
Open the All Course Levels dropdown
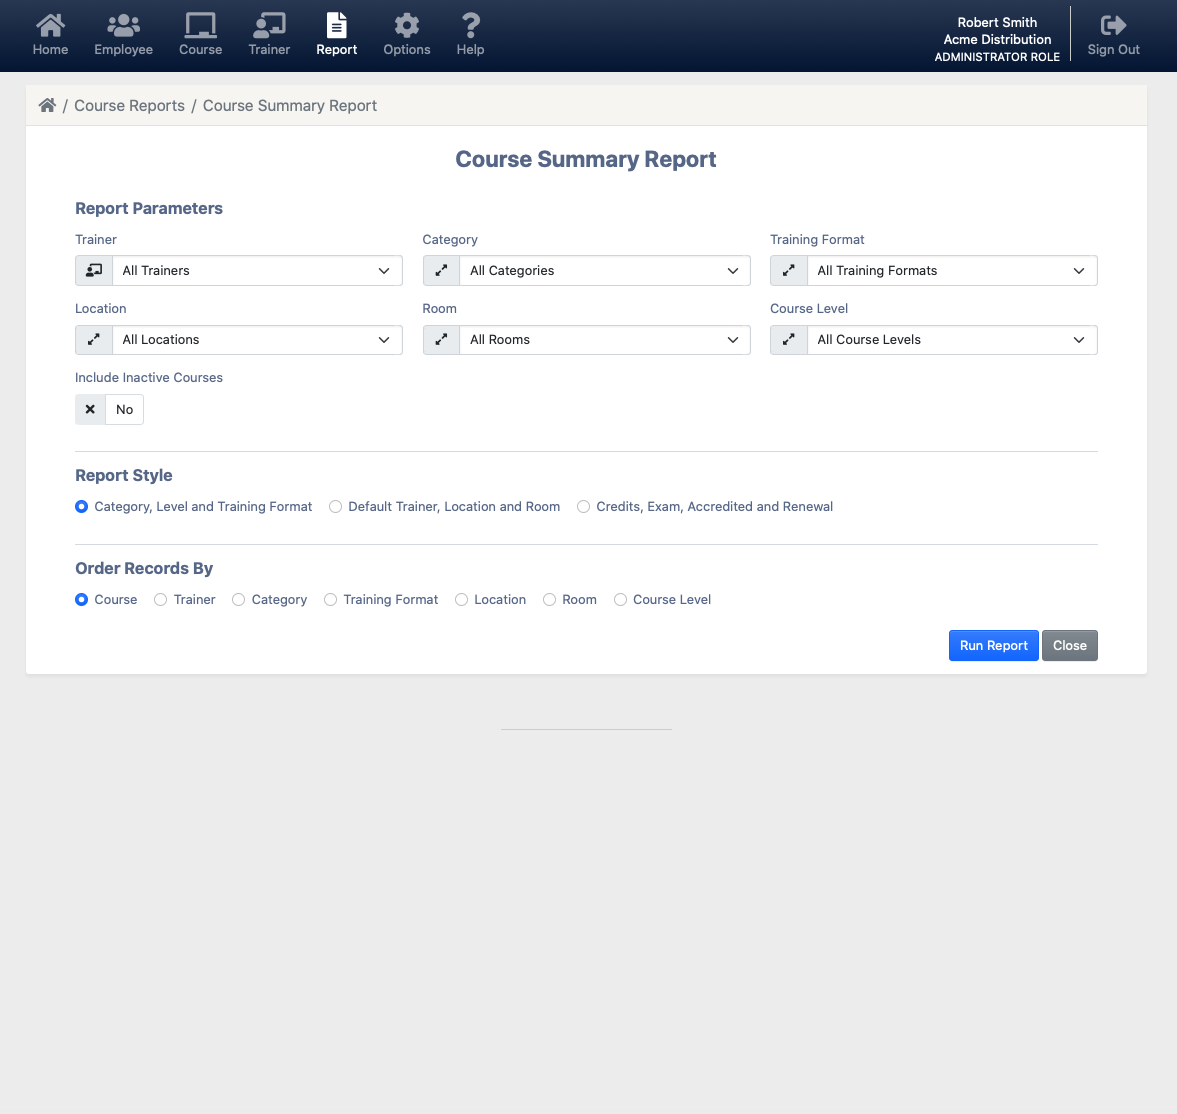(x=953, y=339)
